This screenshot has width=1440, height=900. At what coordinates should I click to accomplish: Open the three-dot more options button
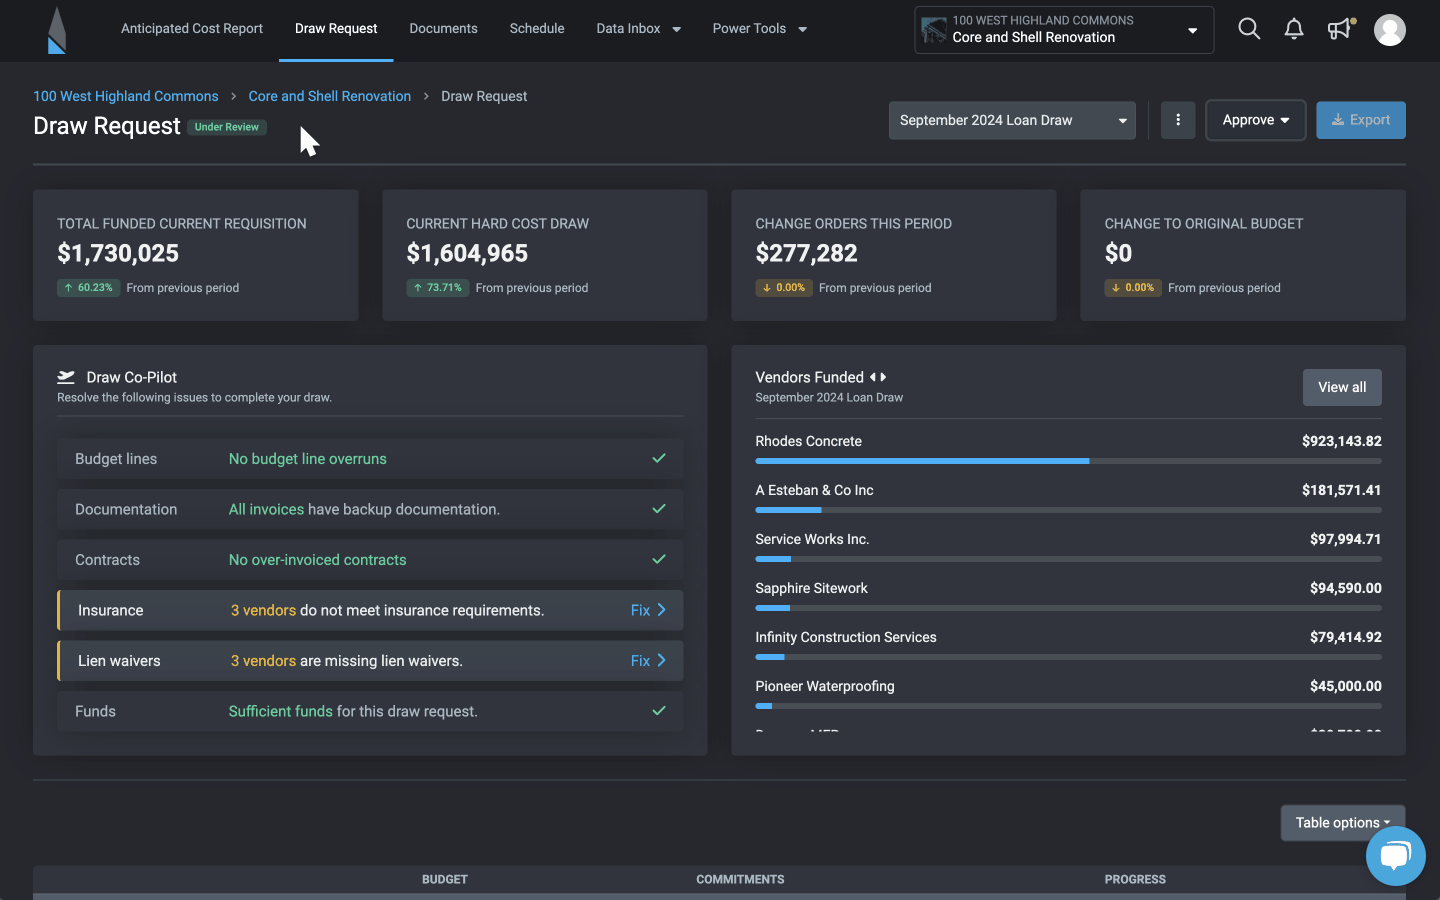tap(1178, 120)
